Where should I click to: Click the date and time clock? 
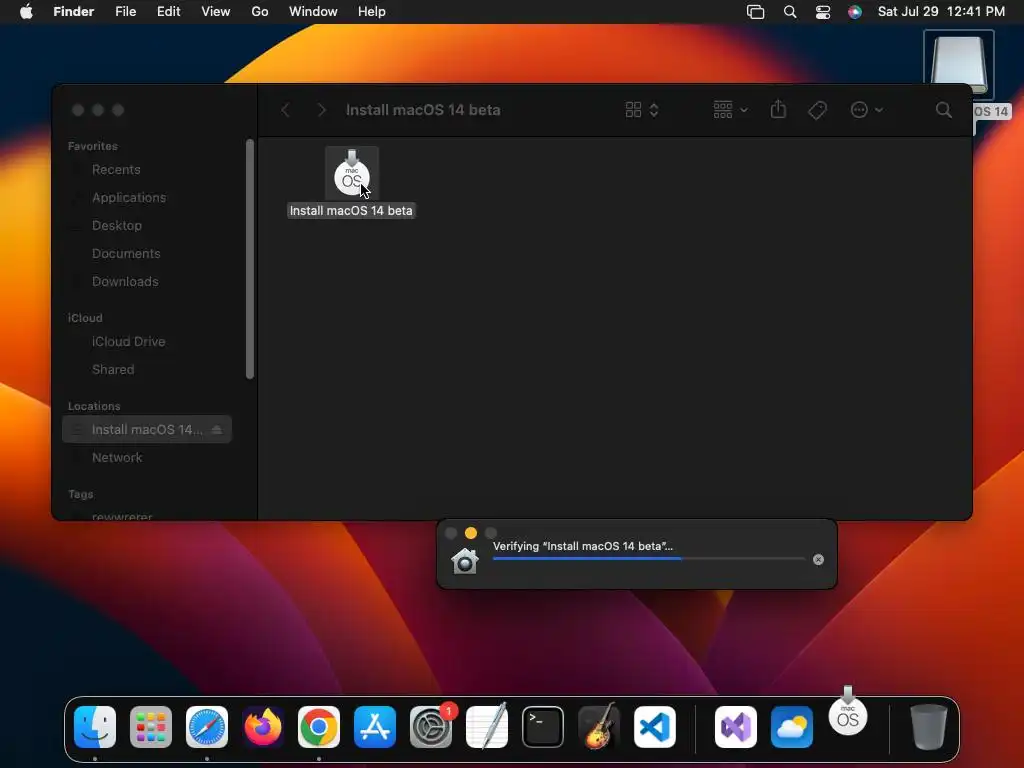pyautogui.click(x=941, y=12)
